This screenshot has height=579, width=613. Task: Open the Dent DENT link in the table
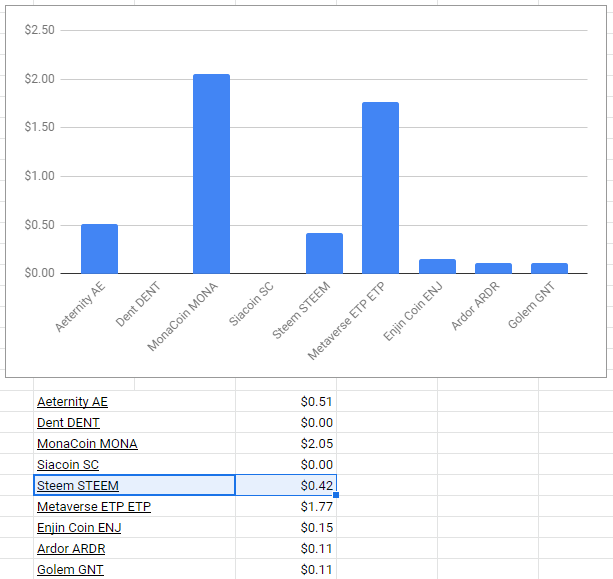pos(68,423)
